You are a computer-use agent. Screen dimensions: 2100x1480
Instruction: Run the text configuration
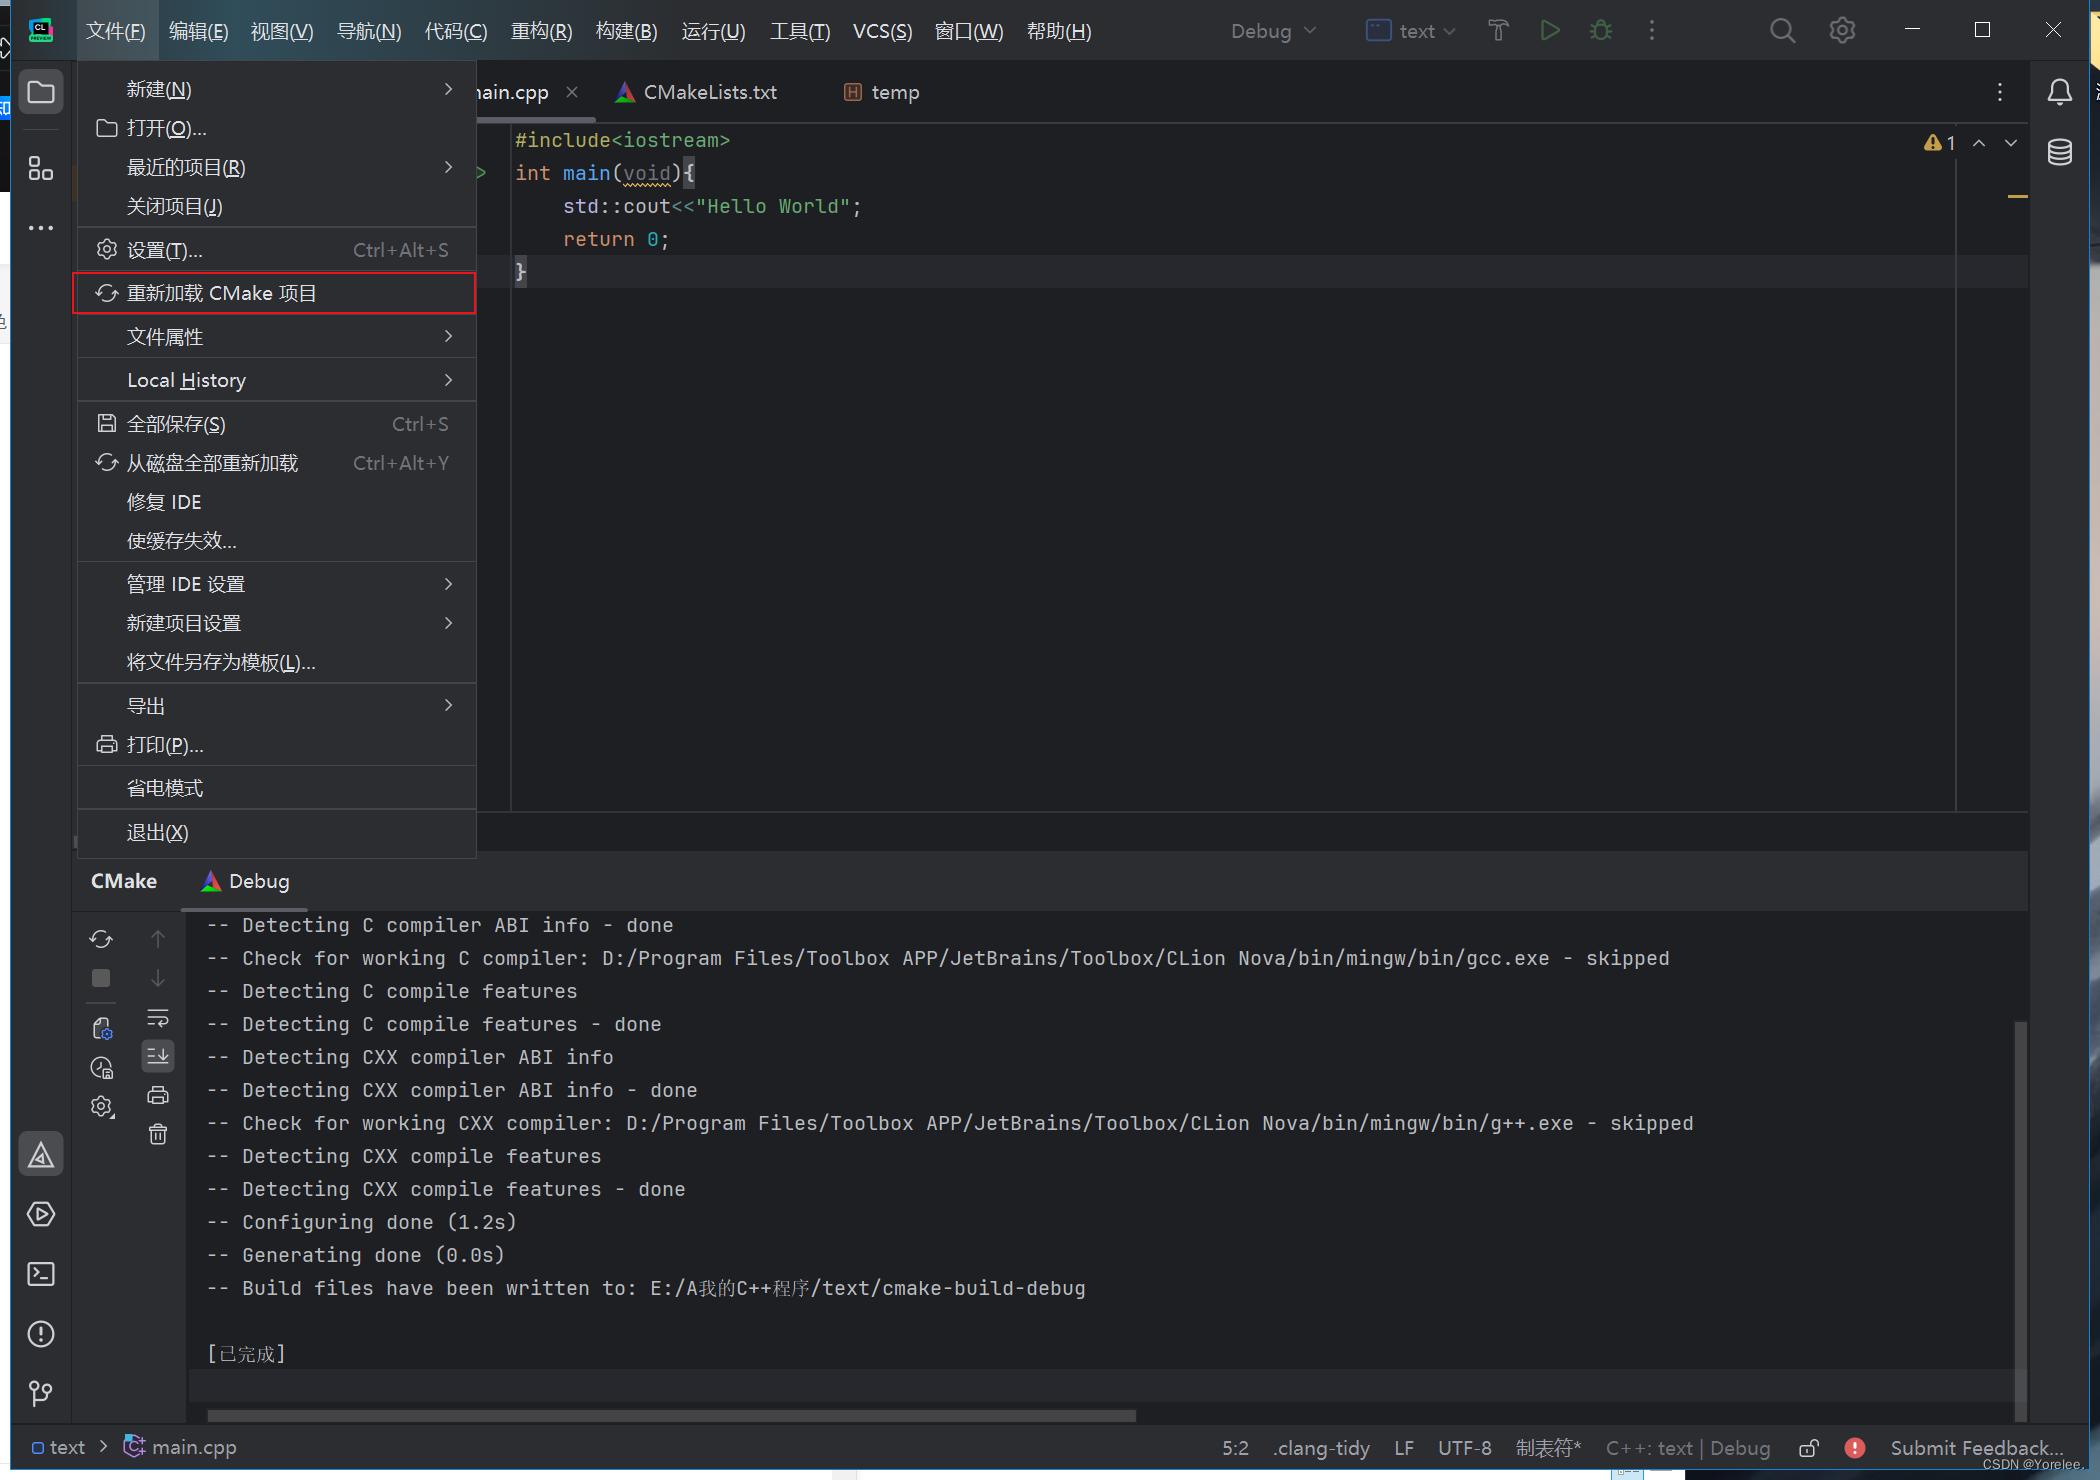[x=1550, y=31]
